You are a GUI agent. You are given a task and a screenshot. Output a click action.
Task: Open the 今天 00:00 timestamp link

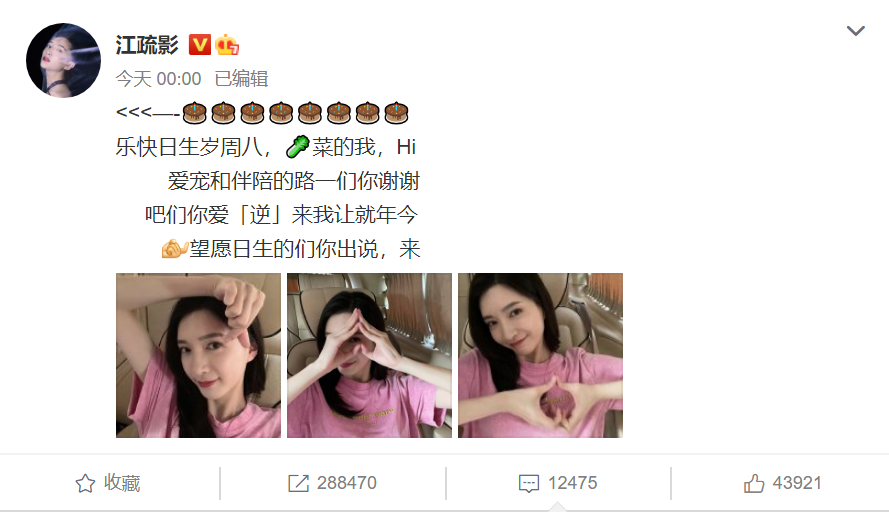158,79
